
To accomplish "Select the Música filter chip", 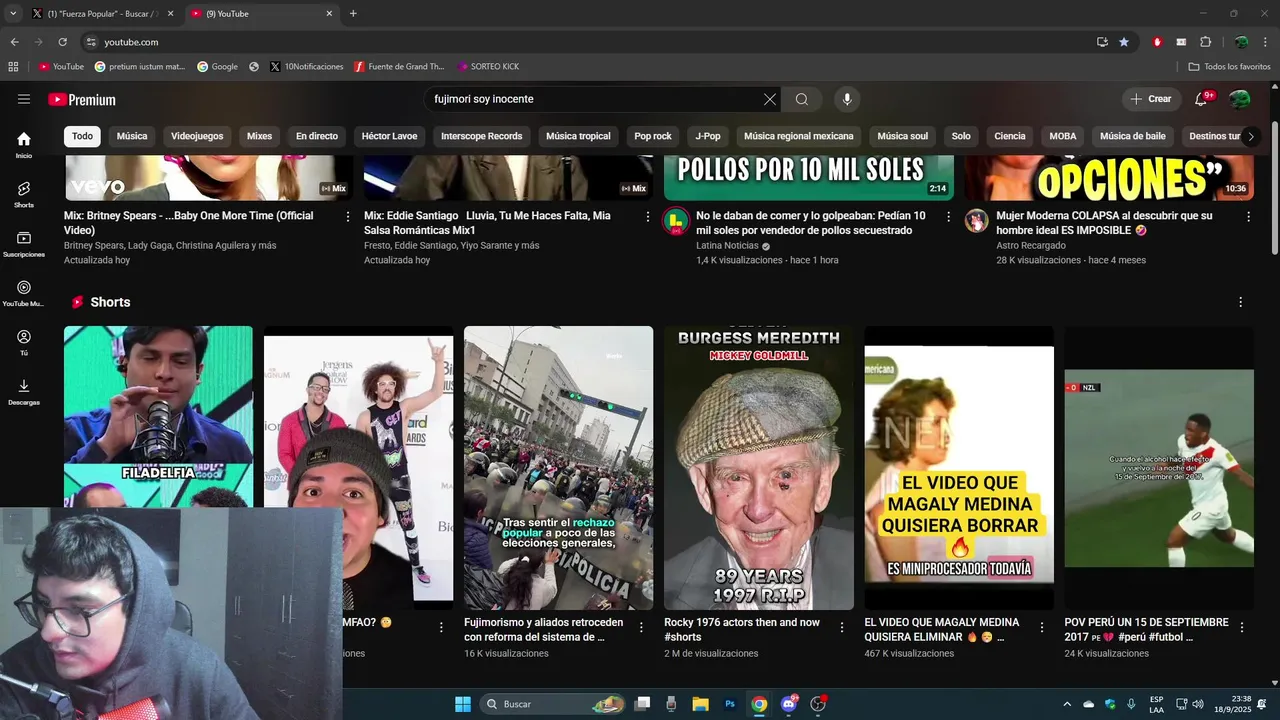I will tap(132, 136).
